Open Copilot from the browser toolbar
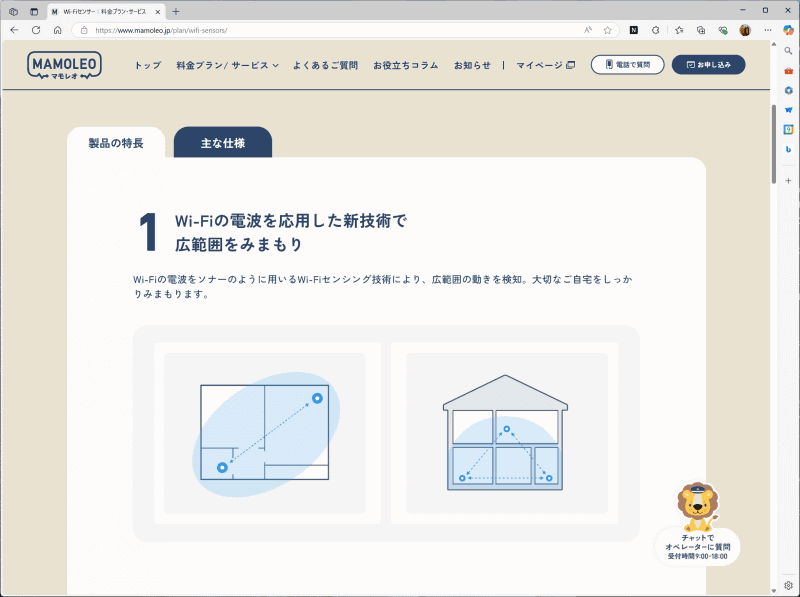The width and height of the screenshot is (800, 597). [788, 29]
